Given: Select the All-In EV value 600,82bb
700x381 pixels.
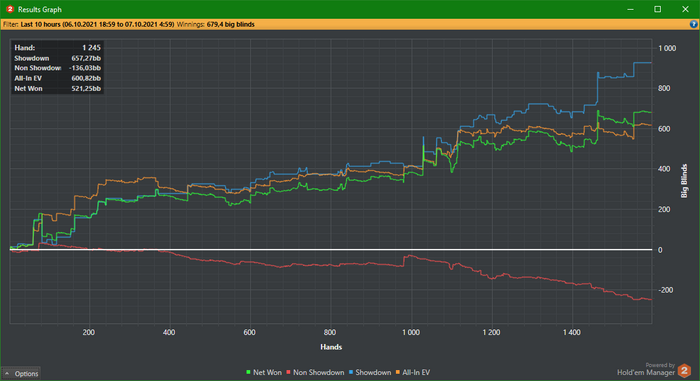Looking at the screenshot, I should click(86, 78).
